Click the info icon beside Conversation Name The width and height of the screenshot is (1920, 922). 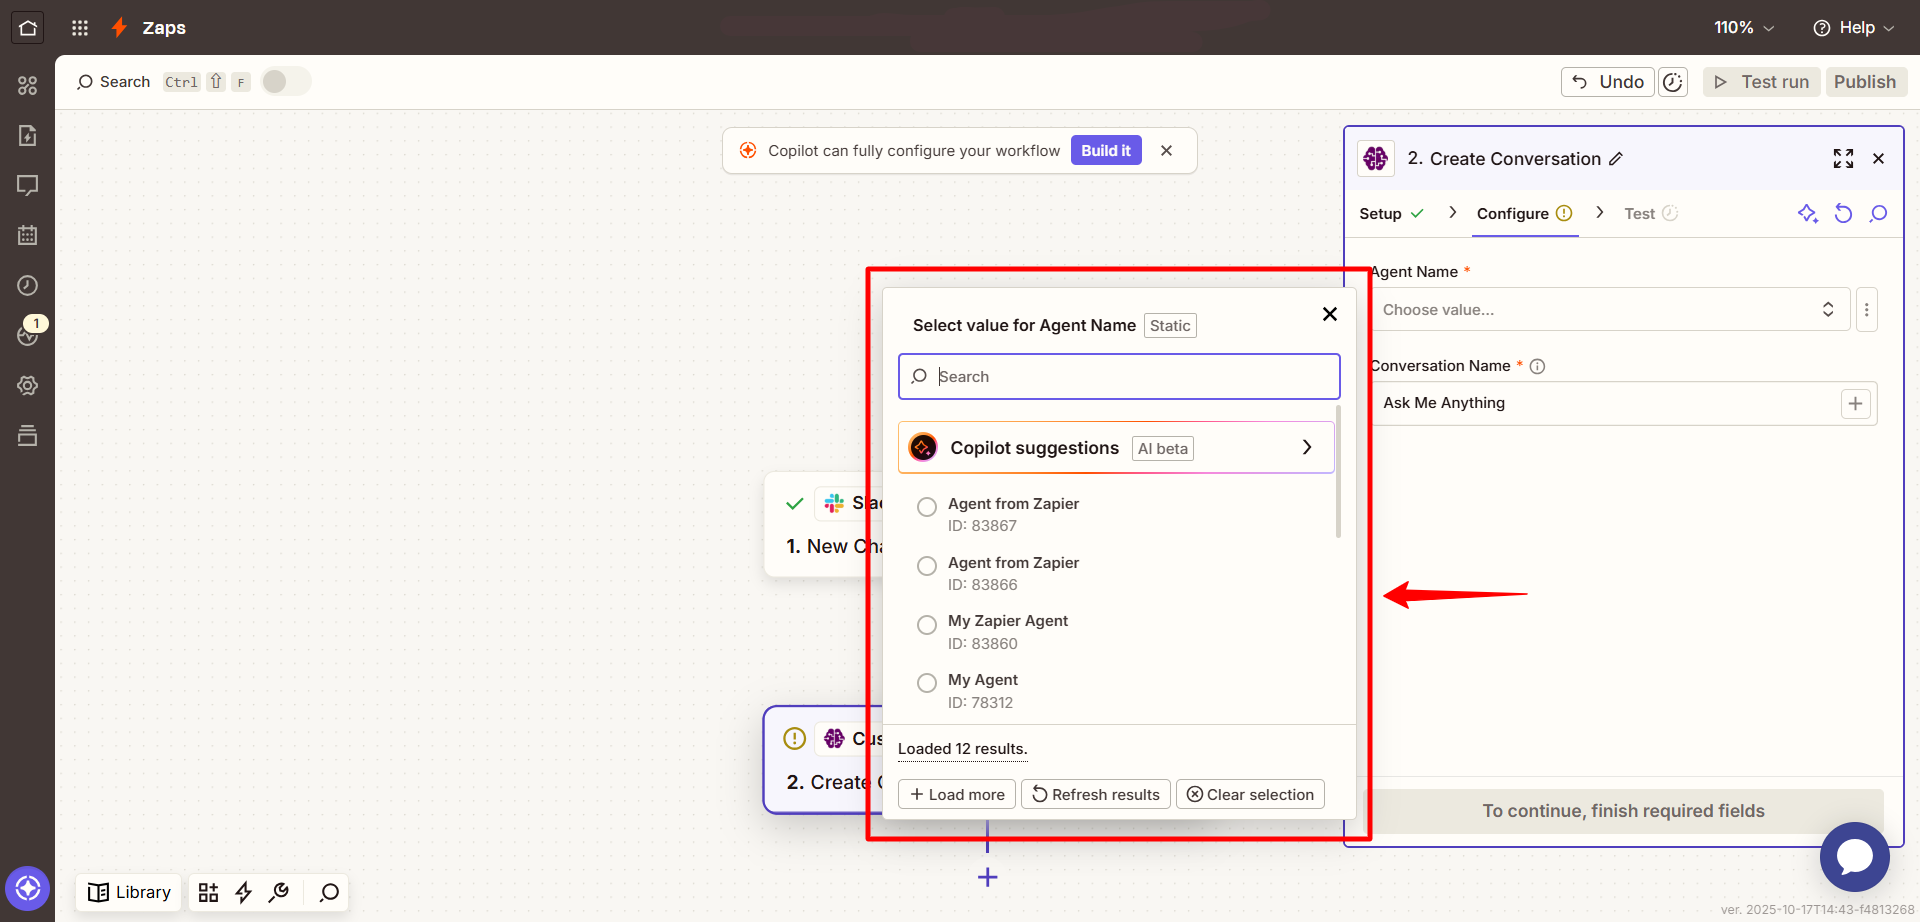1538,367
